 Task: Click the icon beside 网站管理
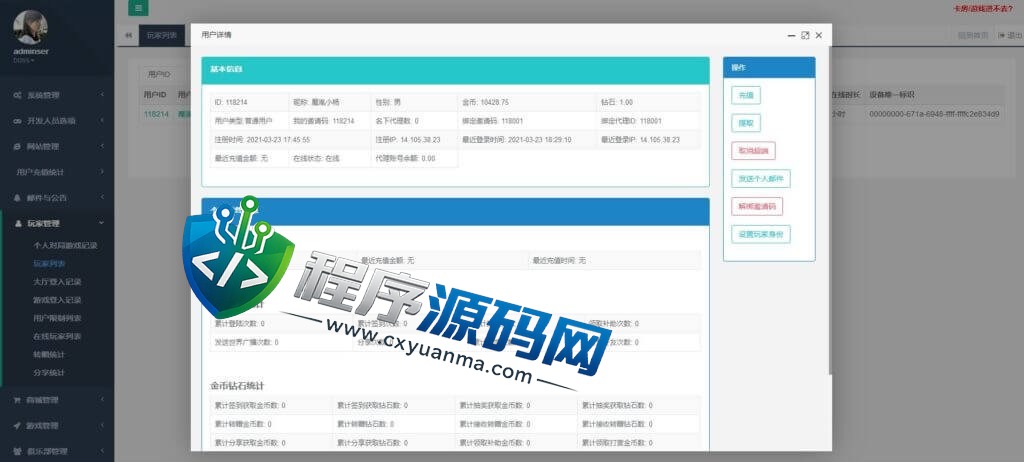click(x=17, y=146)
